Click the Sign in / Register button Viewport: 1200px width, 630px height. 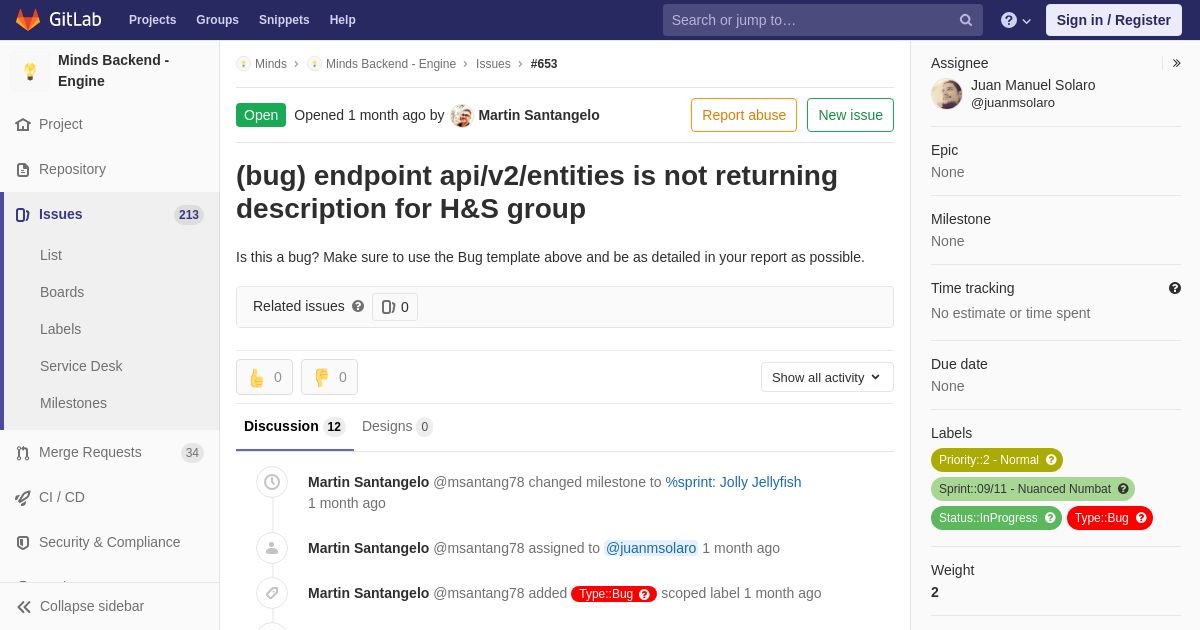coord(1114,20)
